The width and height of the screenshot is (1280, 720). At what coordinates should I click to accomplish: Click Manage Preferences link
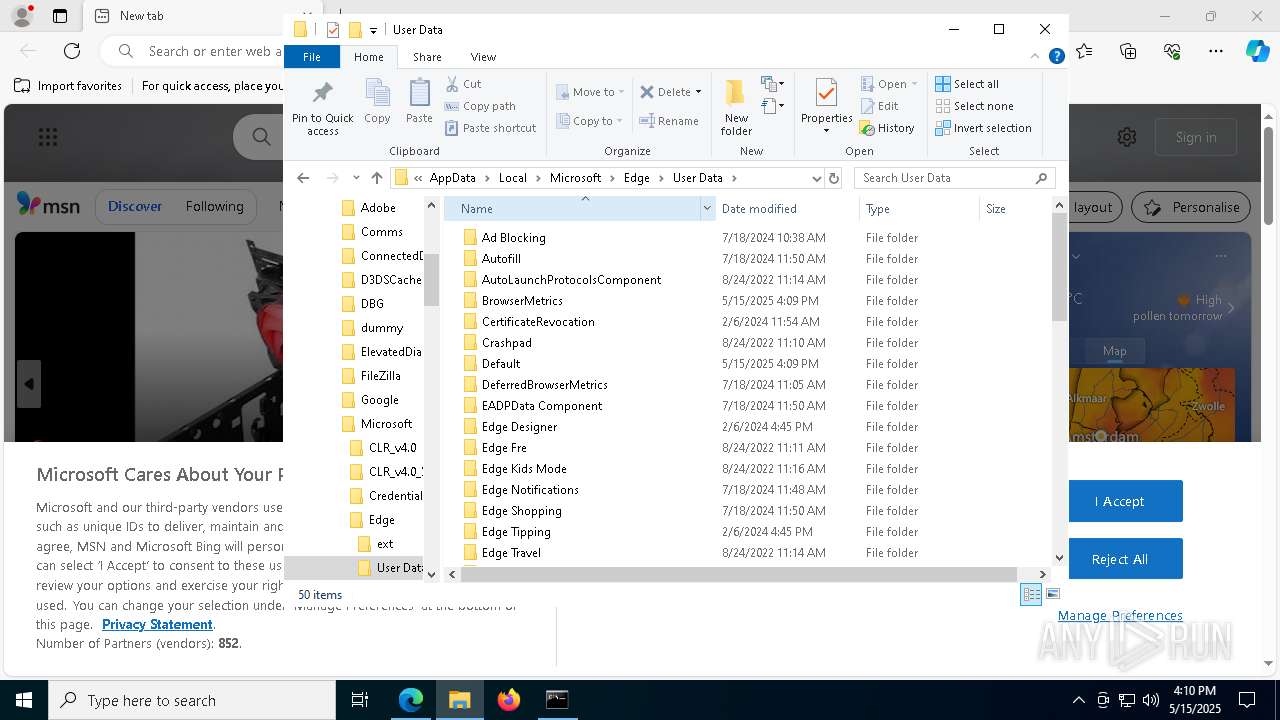coord(1120,615)
